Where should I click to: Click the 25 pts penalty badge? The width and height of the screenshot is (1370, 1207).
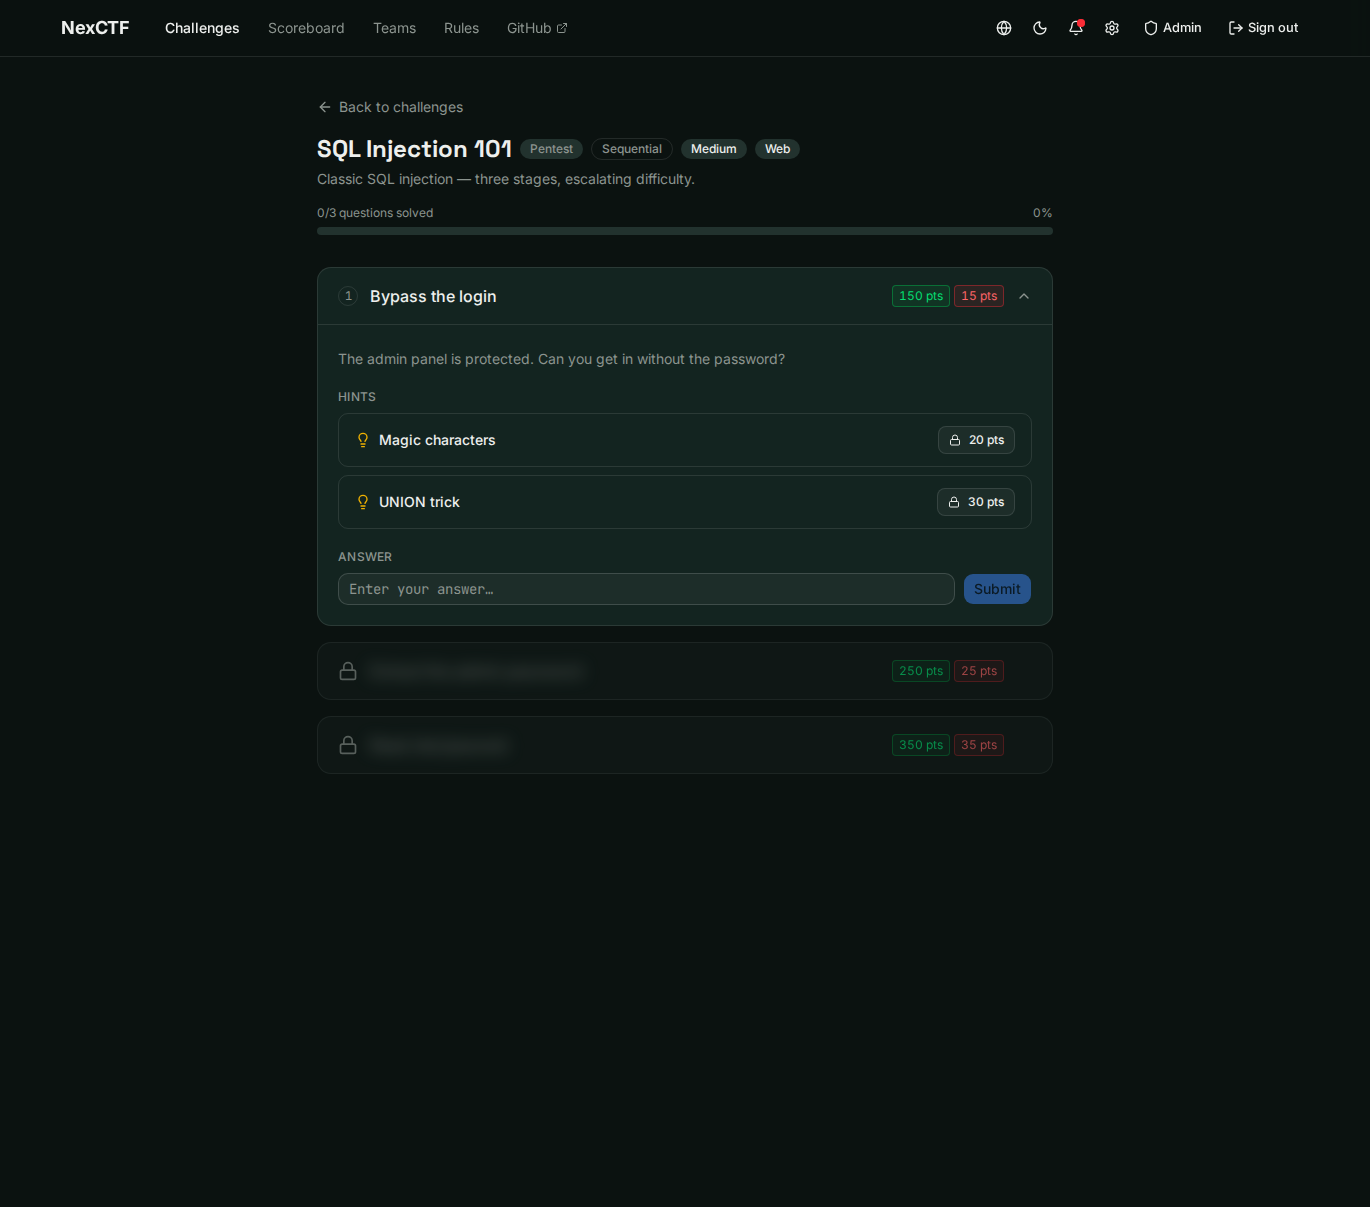pos(979,671)
